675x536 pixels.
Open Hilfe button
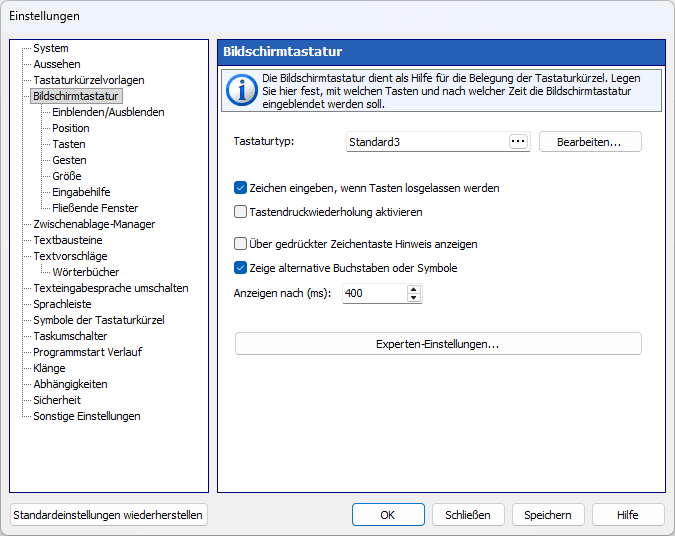click(x=628, y=514)
